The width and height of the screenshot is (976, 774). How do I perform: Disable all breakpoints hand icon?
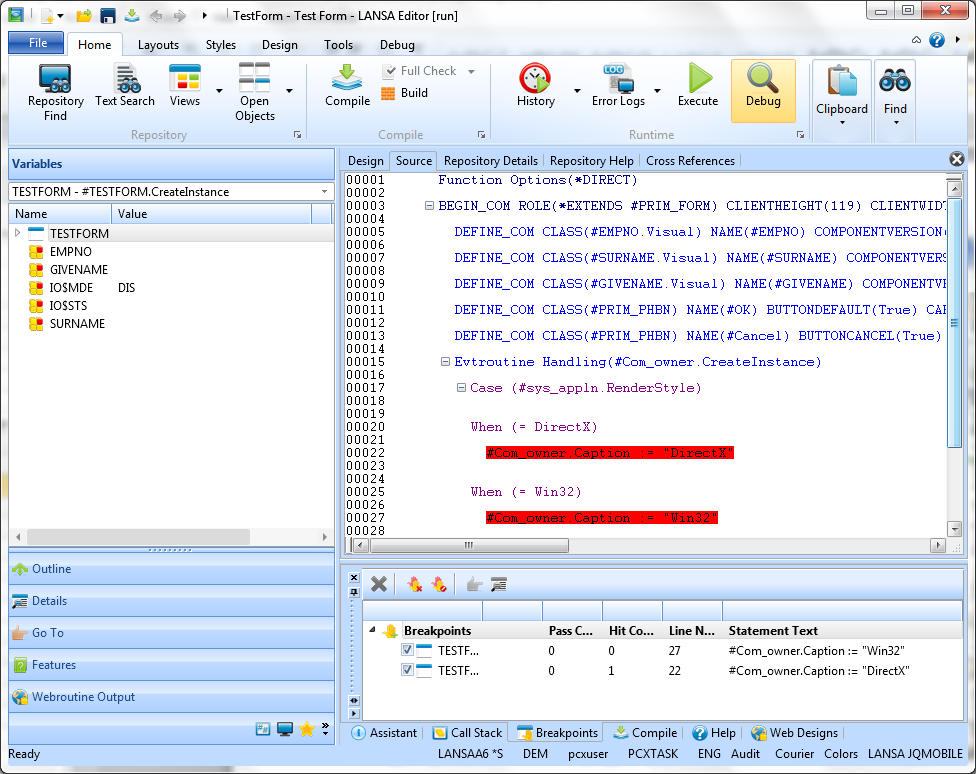439,584
